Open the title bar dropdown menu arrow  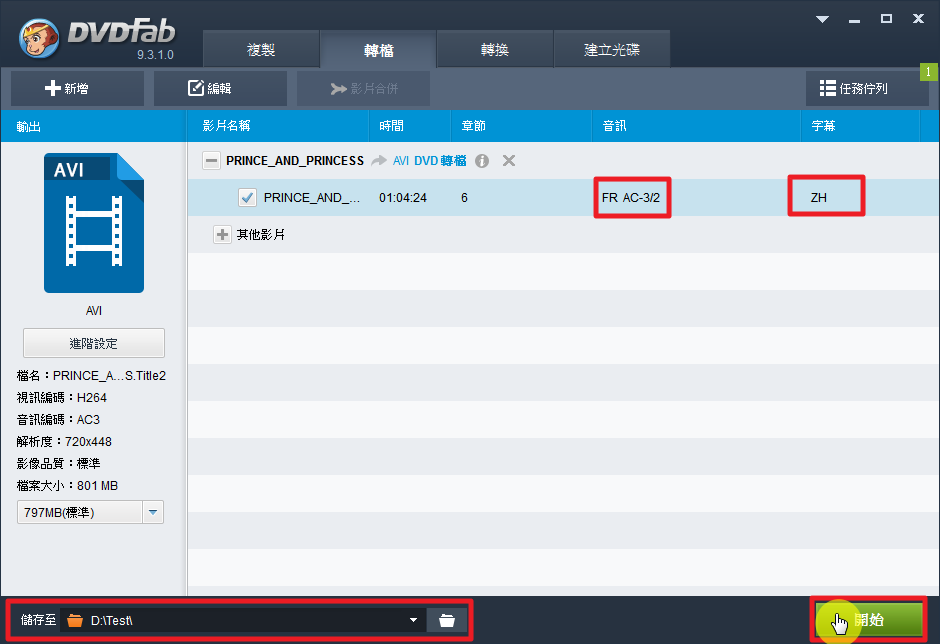(822, 19)
